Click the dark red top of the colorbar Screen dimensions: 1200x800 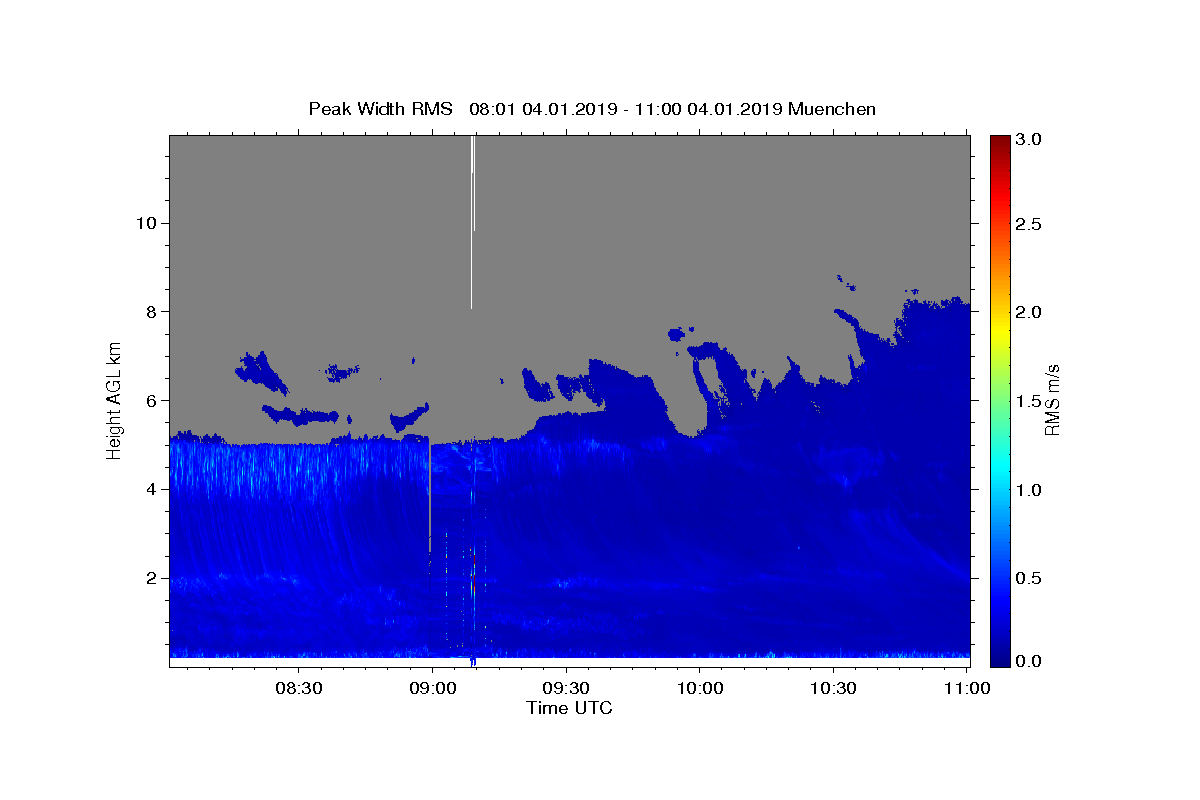tap(999, 145)
